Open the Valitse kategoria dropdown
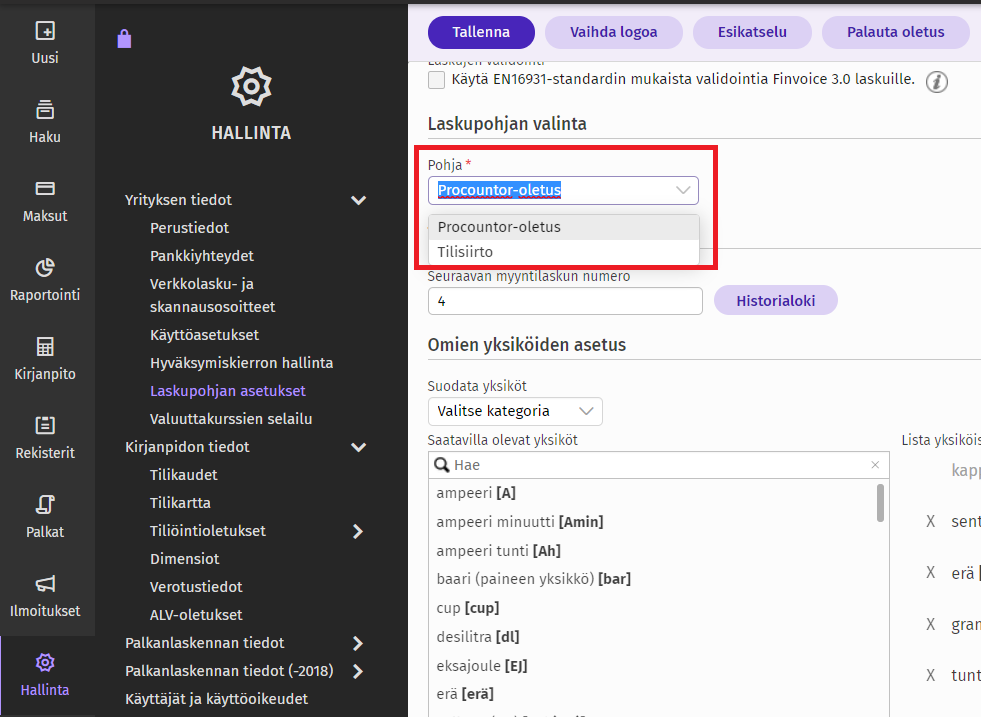 515,411
